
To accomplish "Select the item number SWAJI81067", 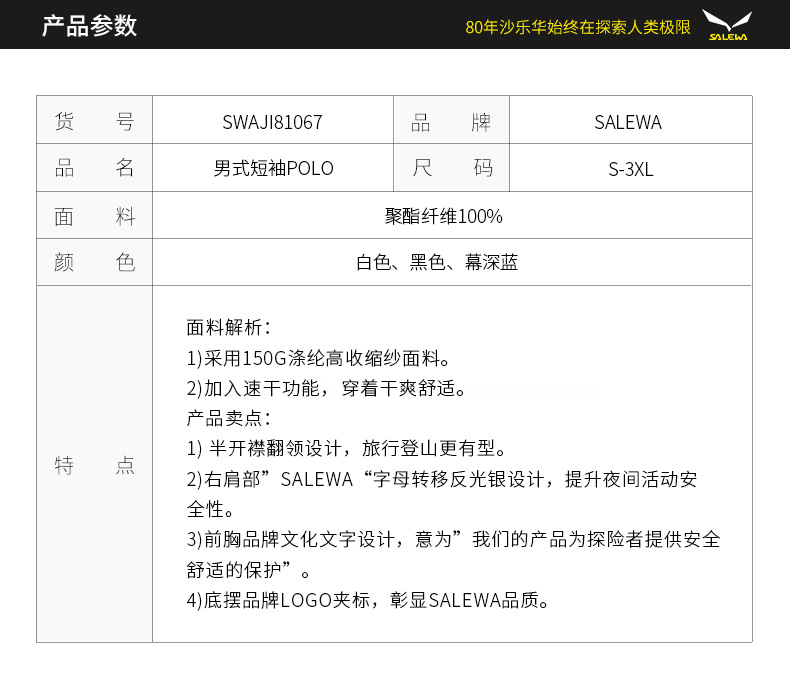I will [272, 122].
